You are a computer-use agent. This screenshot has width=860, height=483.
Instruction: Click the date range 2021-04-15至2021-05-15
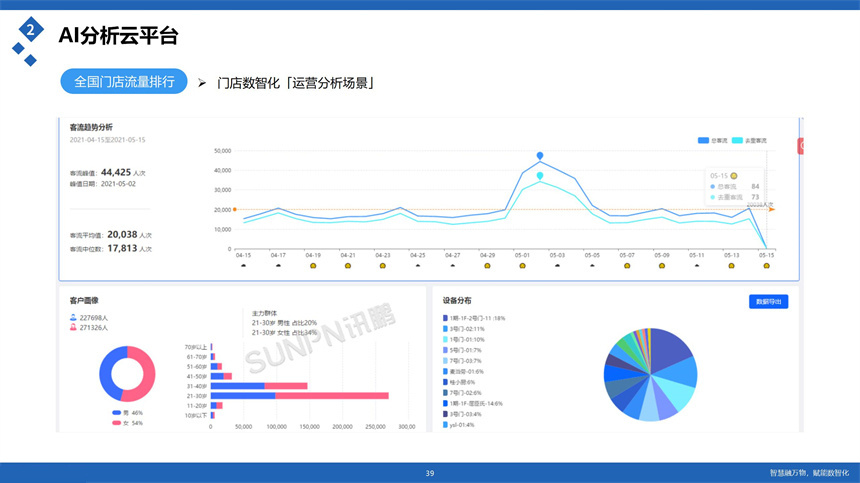[108, 140]
